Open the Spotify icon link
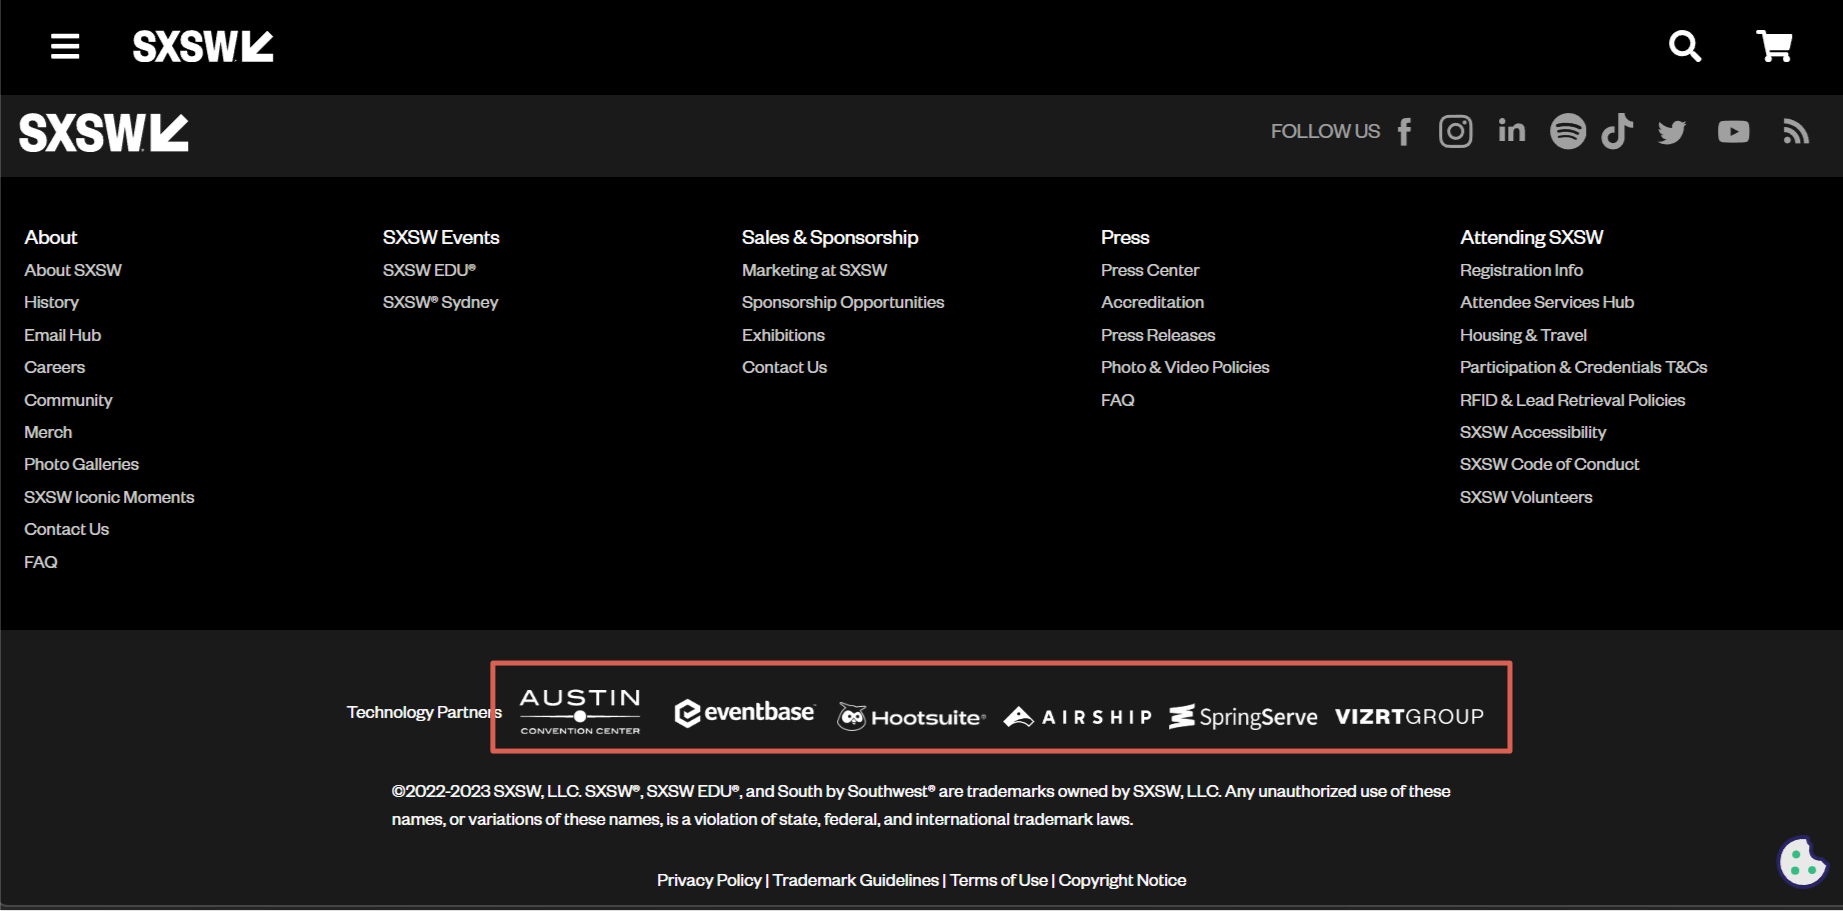Screen dimensions: 1843x911 [1567, 132]
